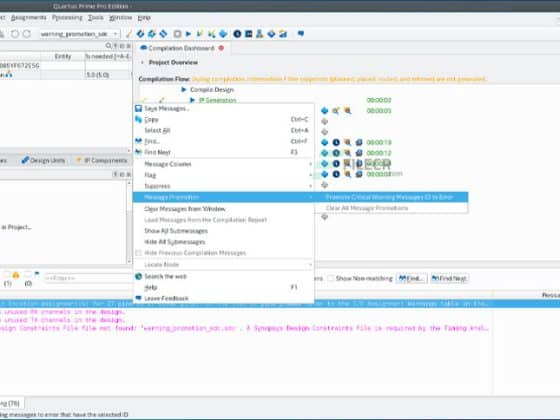Click the Entity column header
This screenshot has height=420, width=560.
tap(62, 56)
